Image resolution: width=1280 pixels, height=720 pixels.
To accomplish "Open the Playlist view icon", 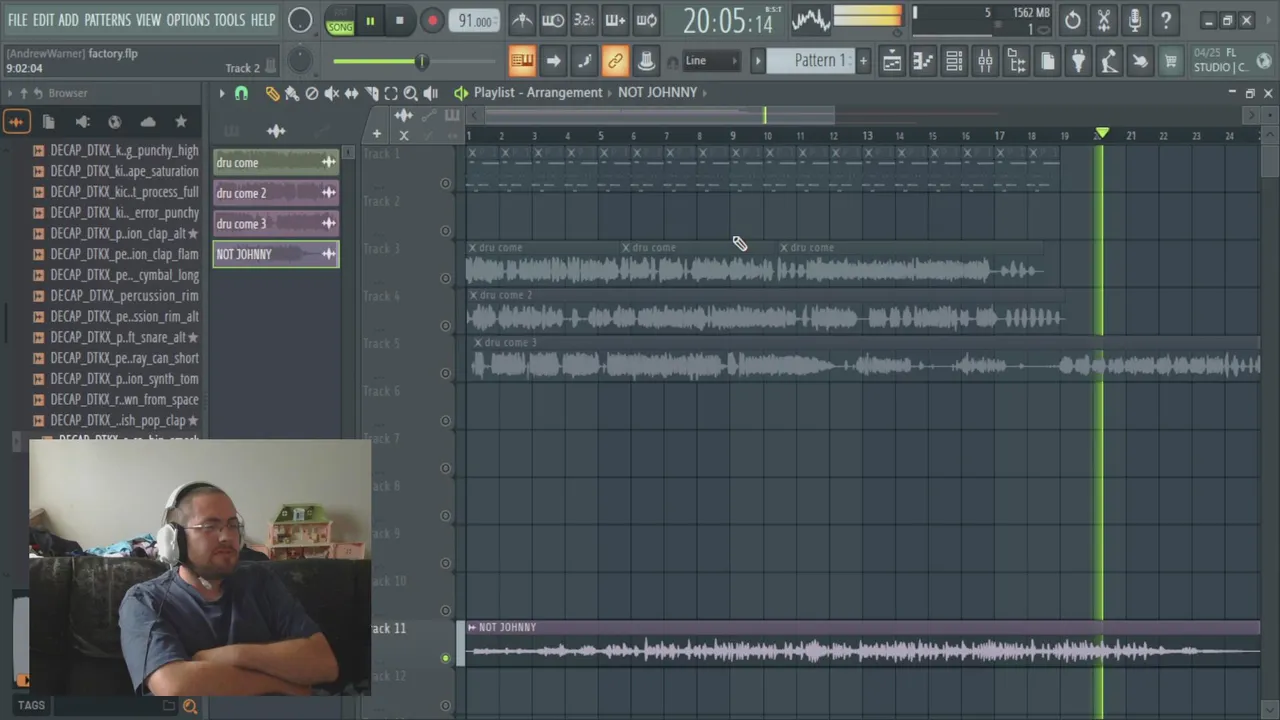I will point(892,62).
